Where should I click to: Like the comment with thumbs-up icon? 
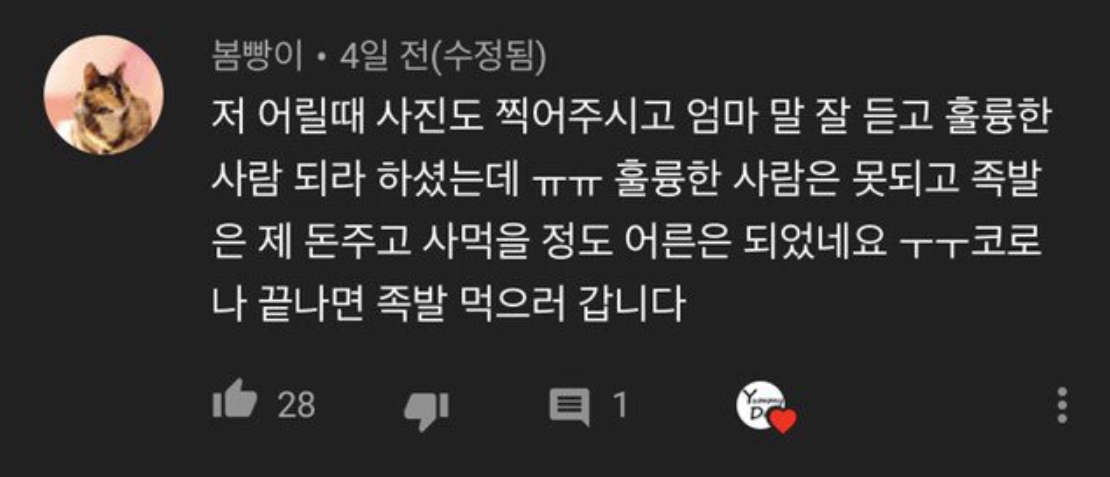pos(234,404)
